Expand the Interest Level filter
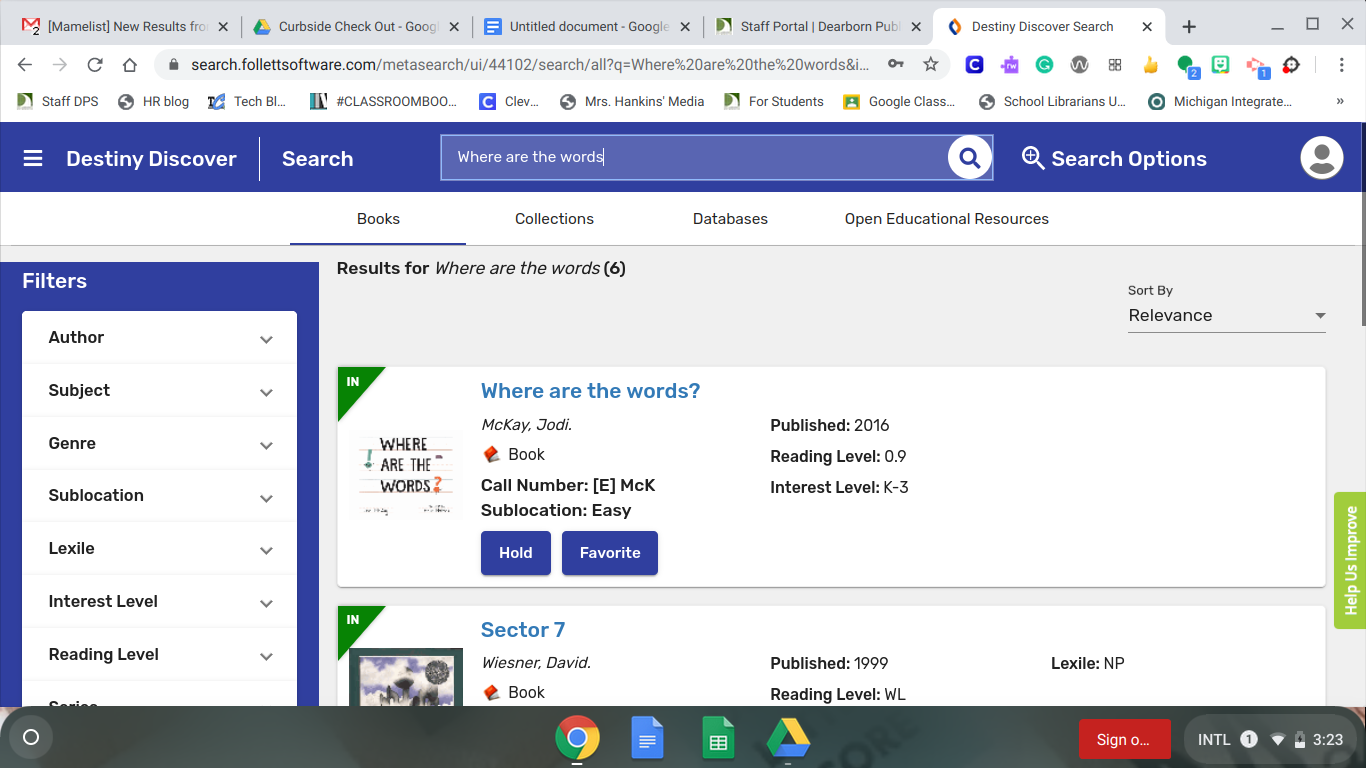The width and height of the screenshot is (1366, 768). click(160, 602)
